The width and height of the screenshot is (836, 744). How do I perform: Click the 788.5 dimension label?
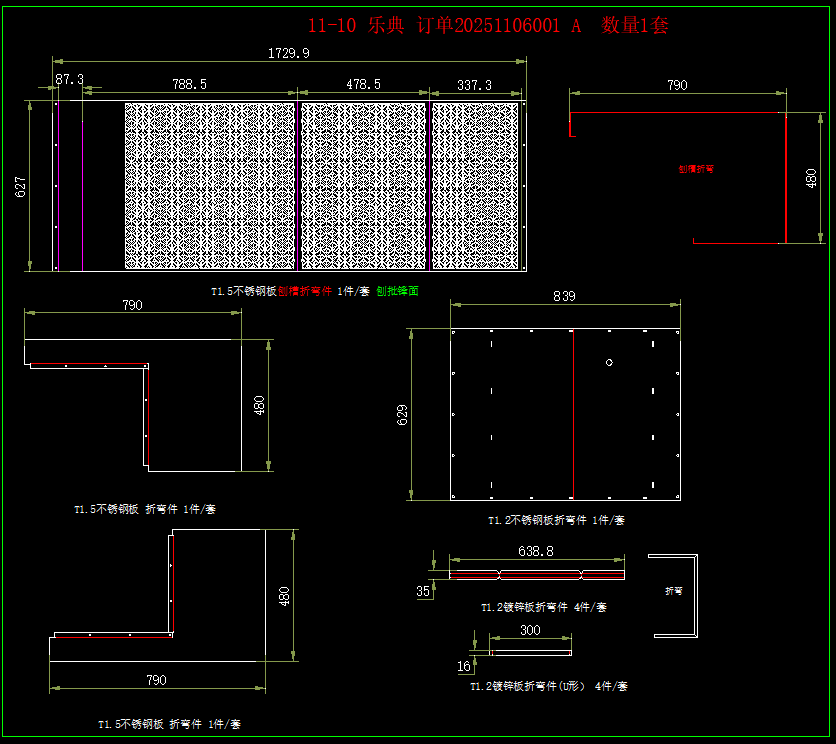[x=189, y=85]
